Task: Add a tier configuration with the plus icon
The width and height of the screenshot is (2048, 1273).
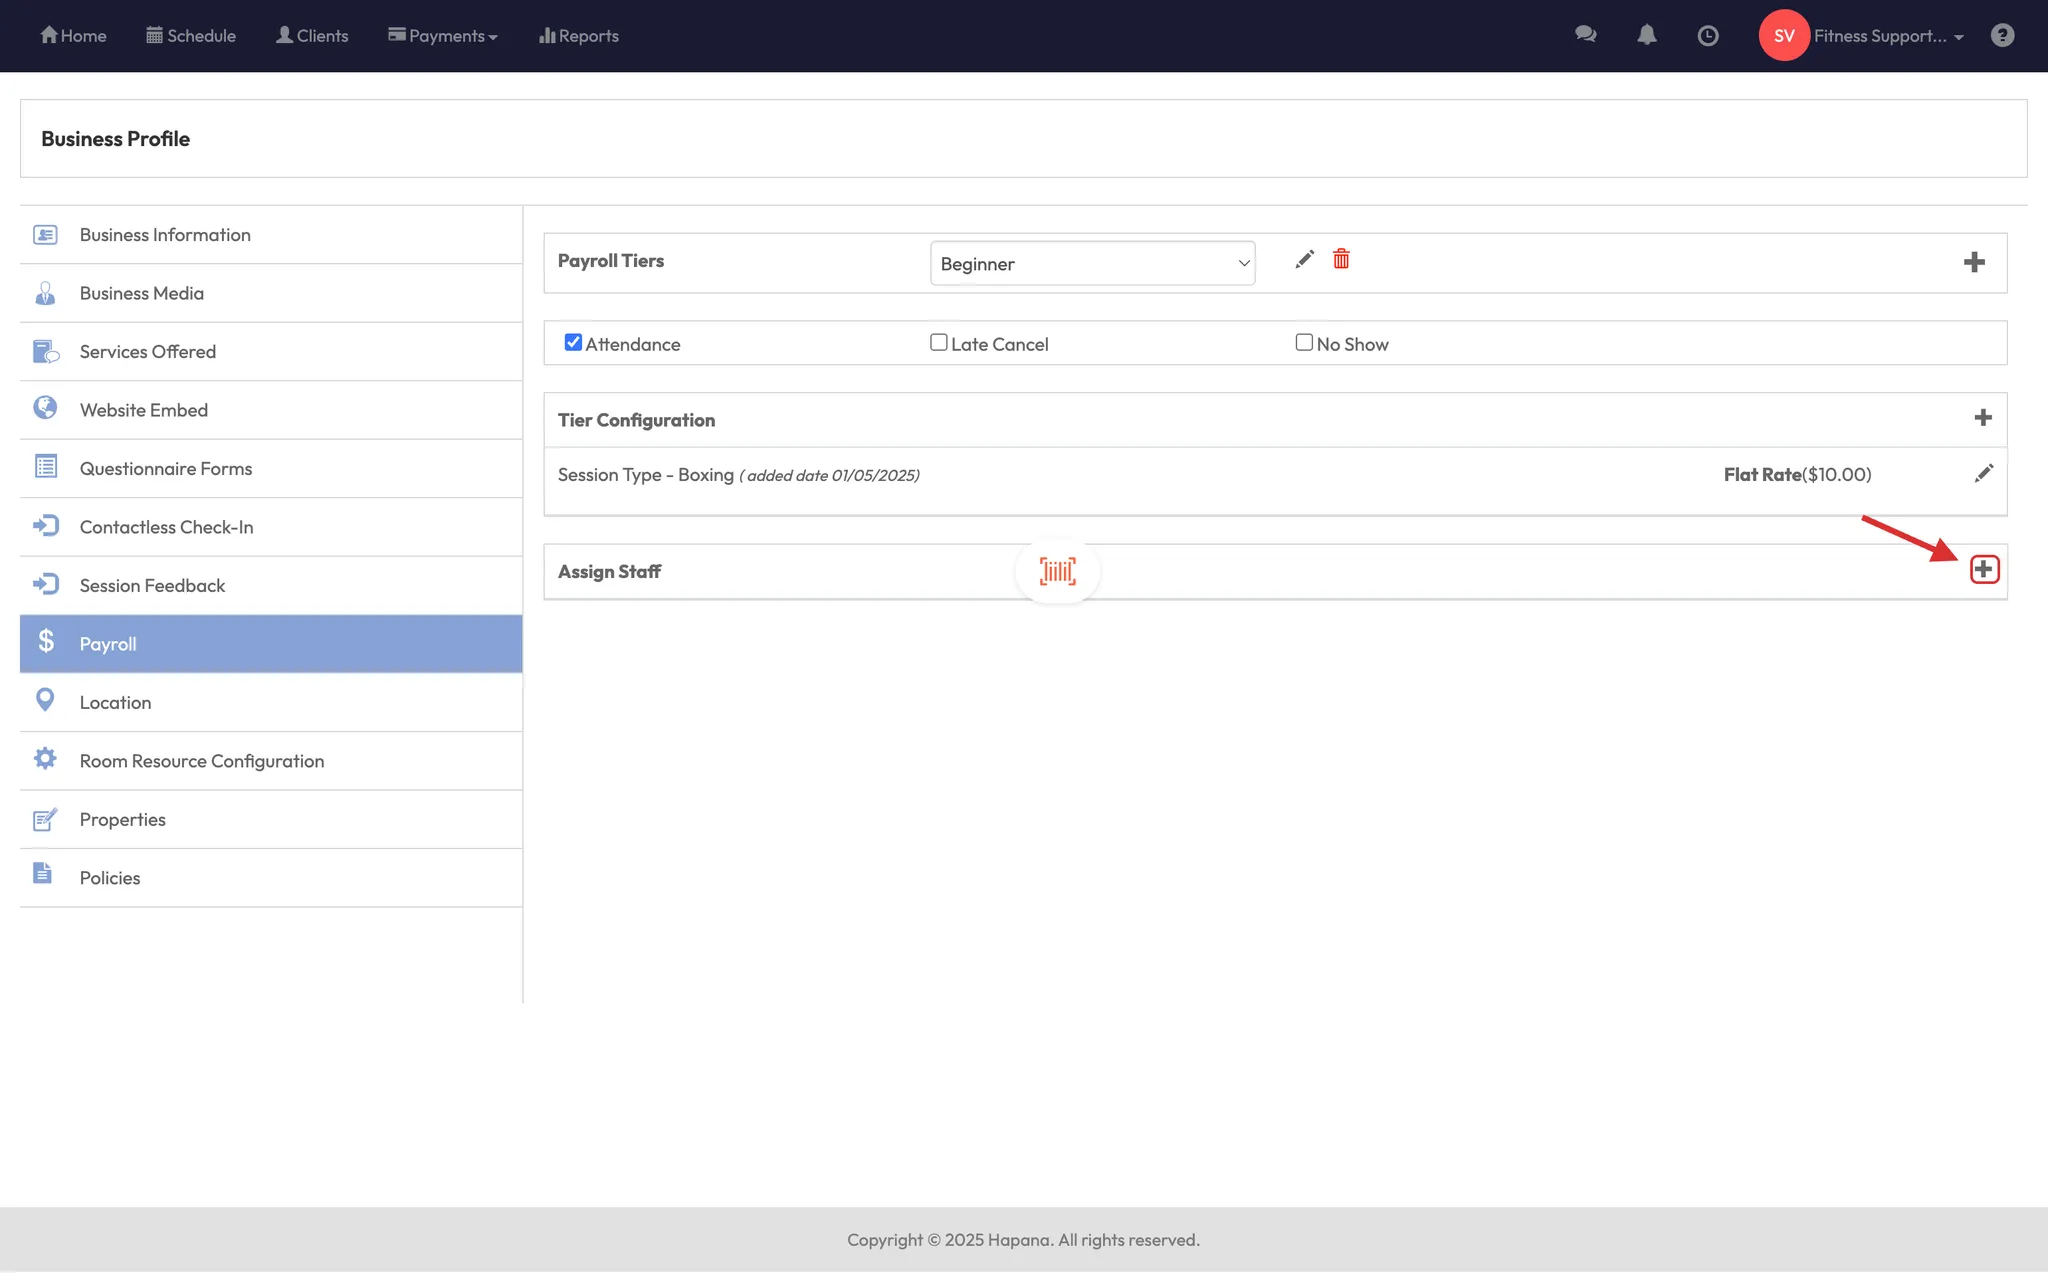Action: pyautogui.click(x=1983, y=418)
